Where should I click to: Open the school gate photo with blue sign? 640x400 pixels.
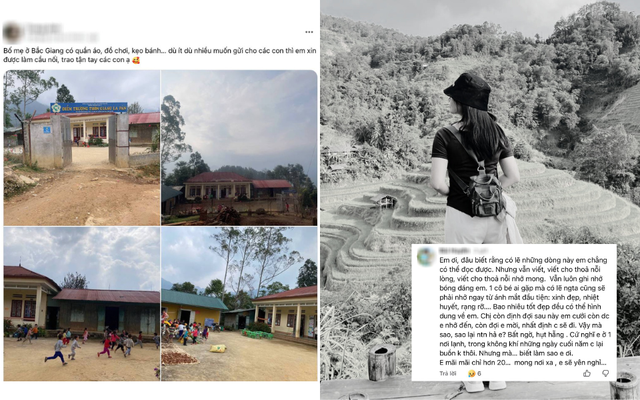pos(82,148)
